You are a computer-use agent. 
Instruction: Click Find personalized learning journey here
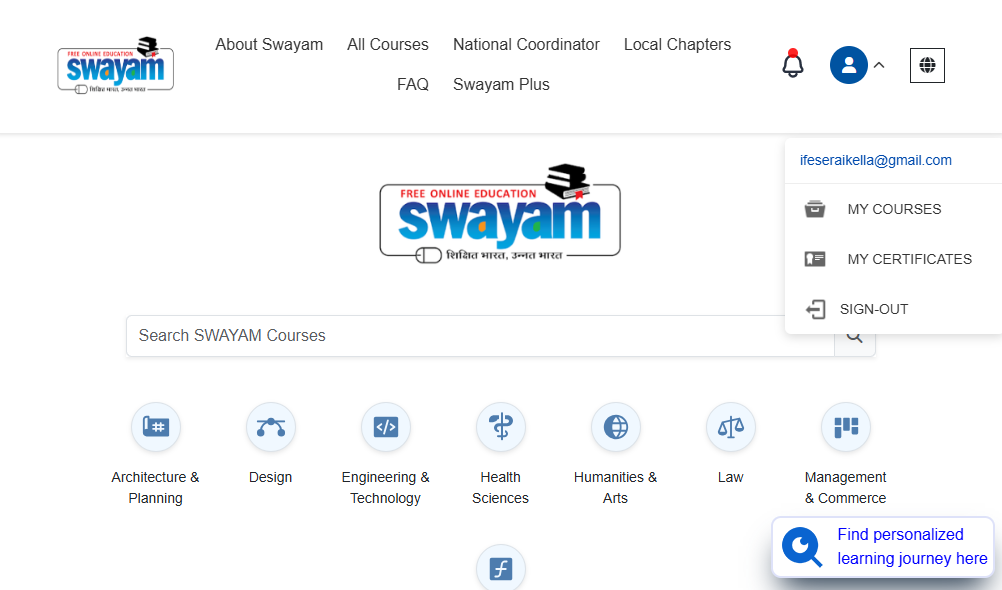913,547
